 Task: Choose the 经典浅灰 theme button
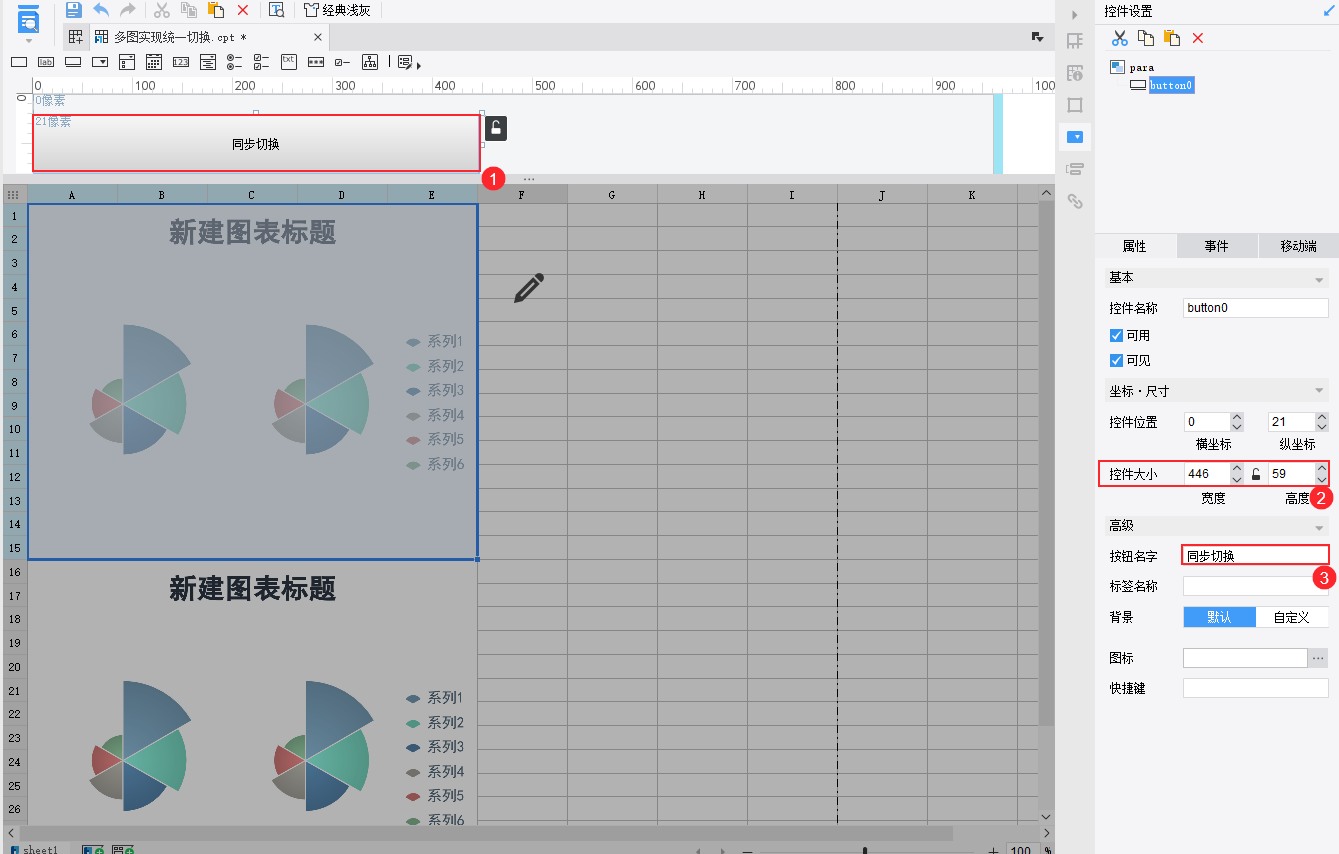pyautogui.click(x=337, y=10)
